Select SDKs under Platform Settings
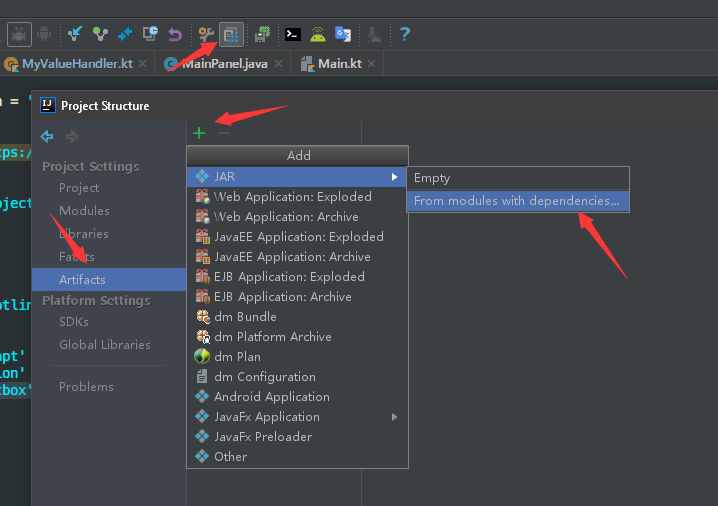The width and height of the screenshot is (718, 506). pos(74,321)
